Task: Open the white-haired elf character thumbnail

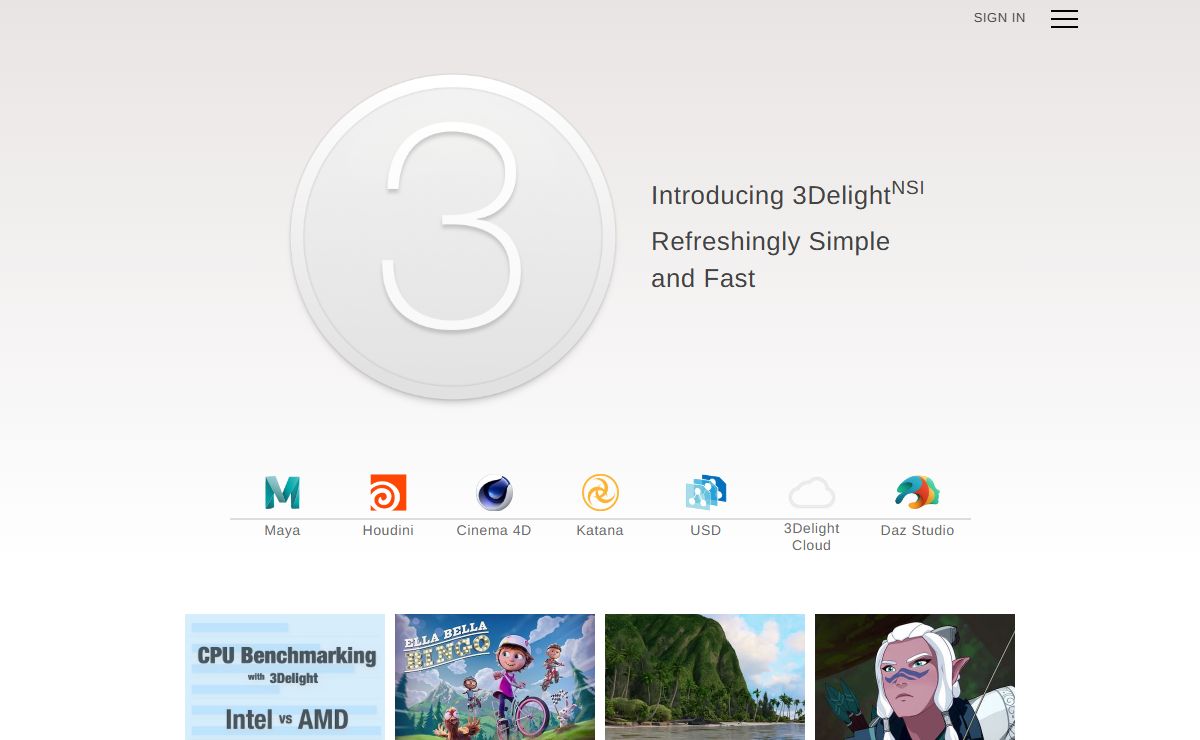Action: (915, 677)
